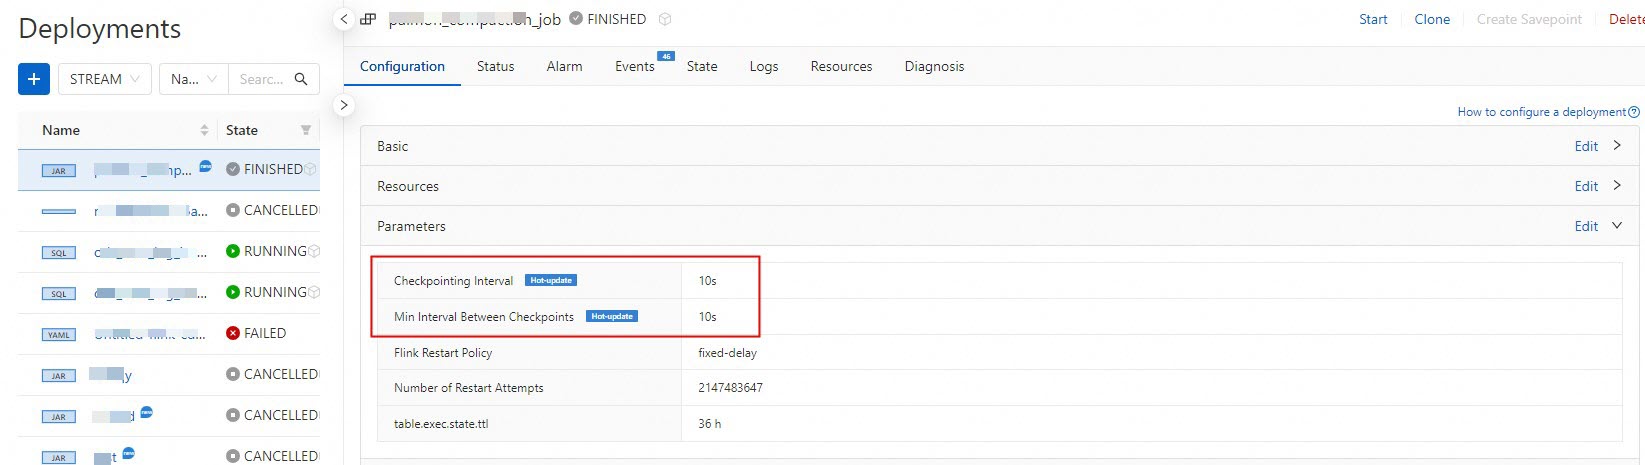The image size is (1645, 465).
Task: Click Hot-update badge for Checkpointing Interval
Action: 551,280
